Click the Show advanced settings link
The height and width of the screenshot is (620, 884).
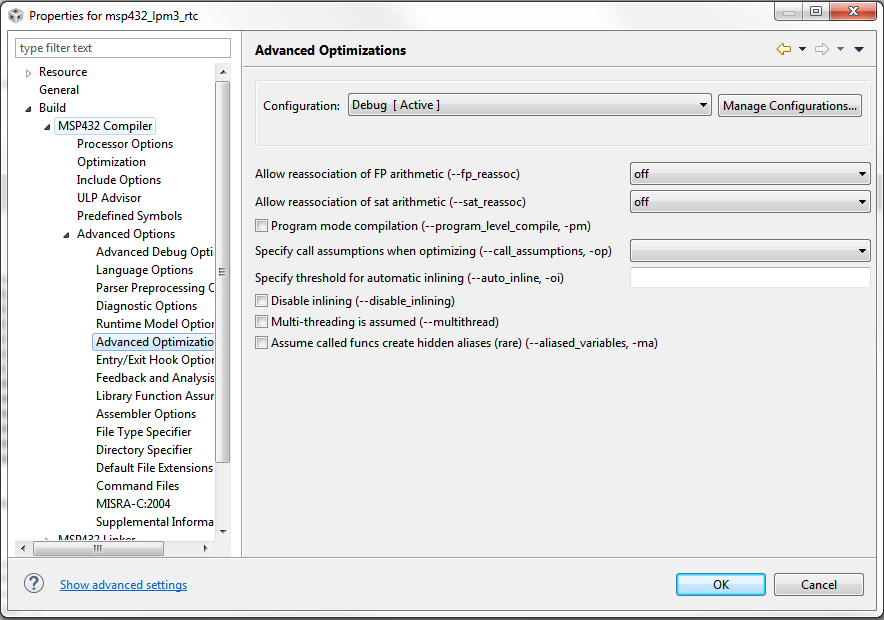tap(123, 585)
